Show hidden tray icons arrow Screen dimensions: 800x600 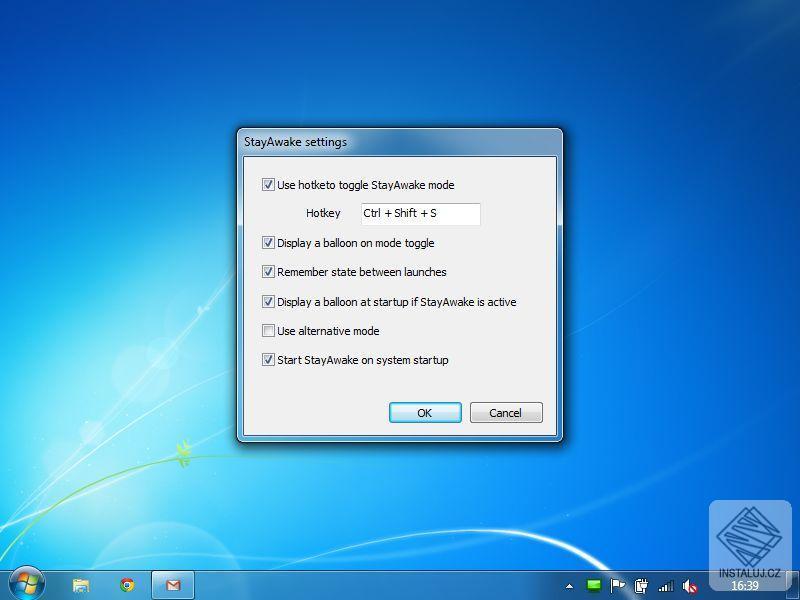pos(569,587)
